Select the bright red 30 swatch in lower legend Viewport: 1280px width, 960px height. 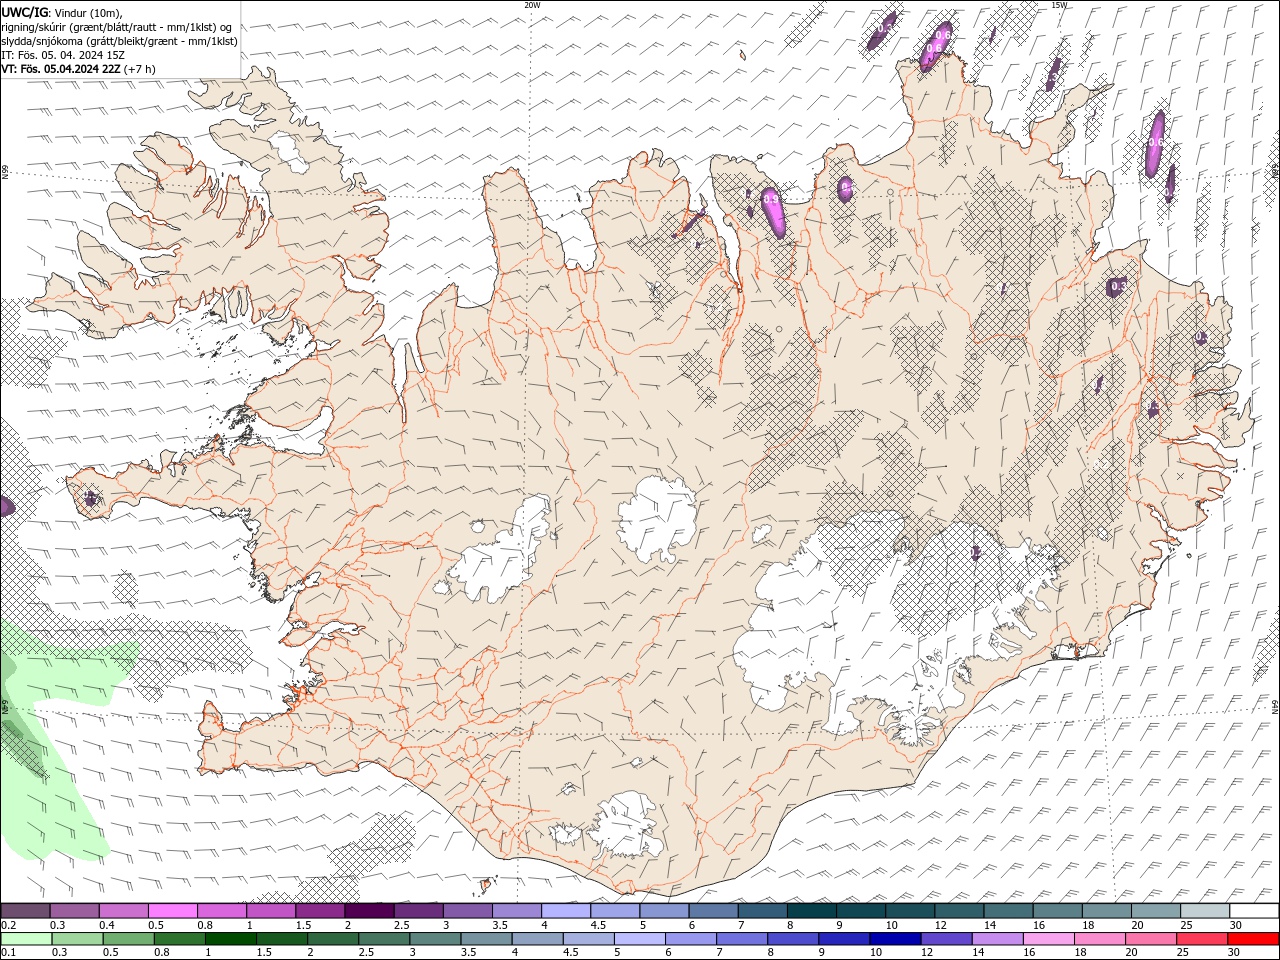(x=1252, y=939)
